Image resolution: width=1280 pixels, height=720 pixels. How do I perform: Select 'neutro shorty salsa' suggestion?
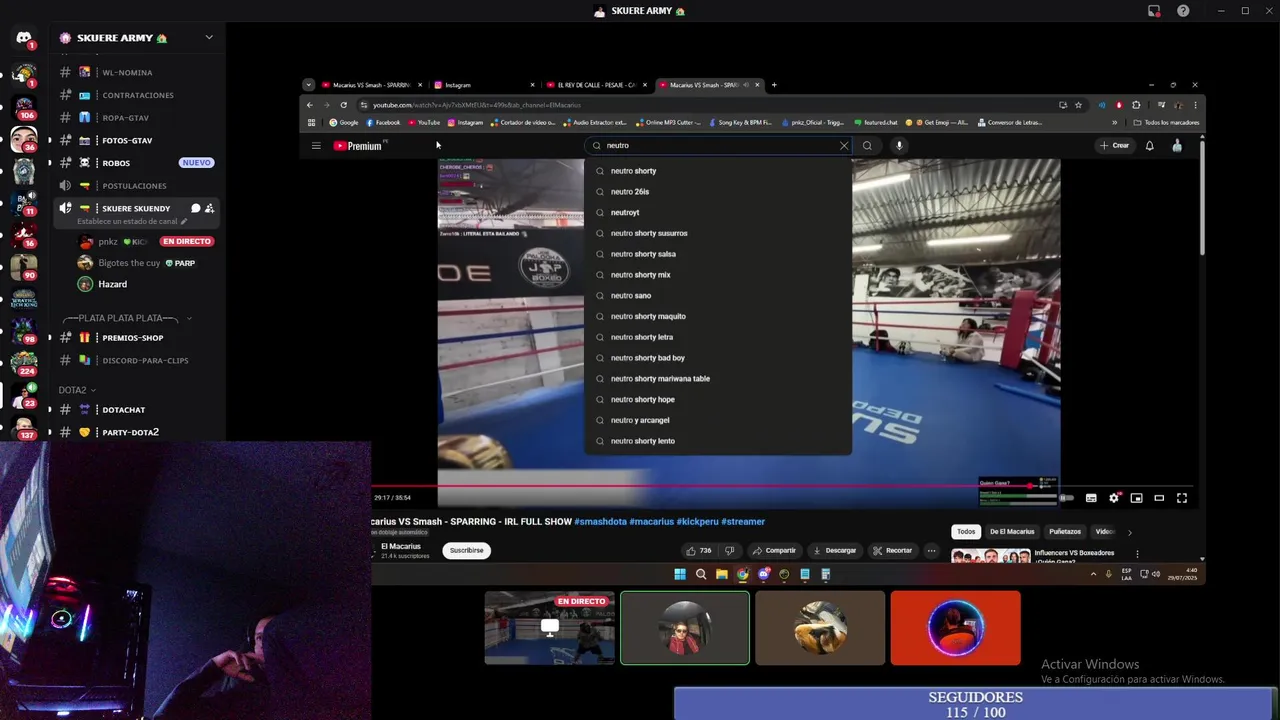(718, 254)
